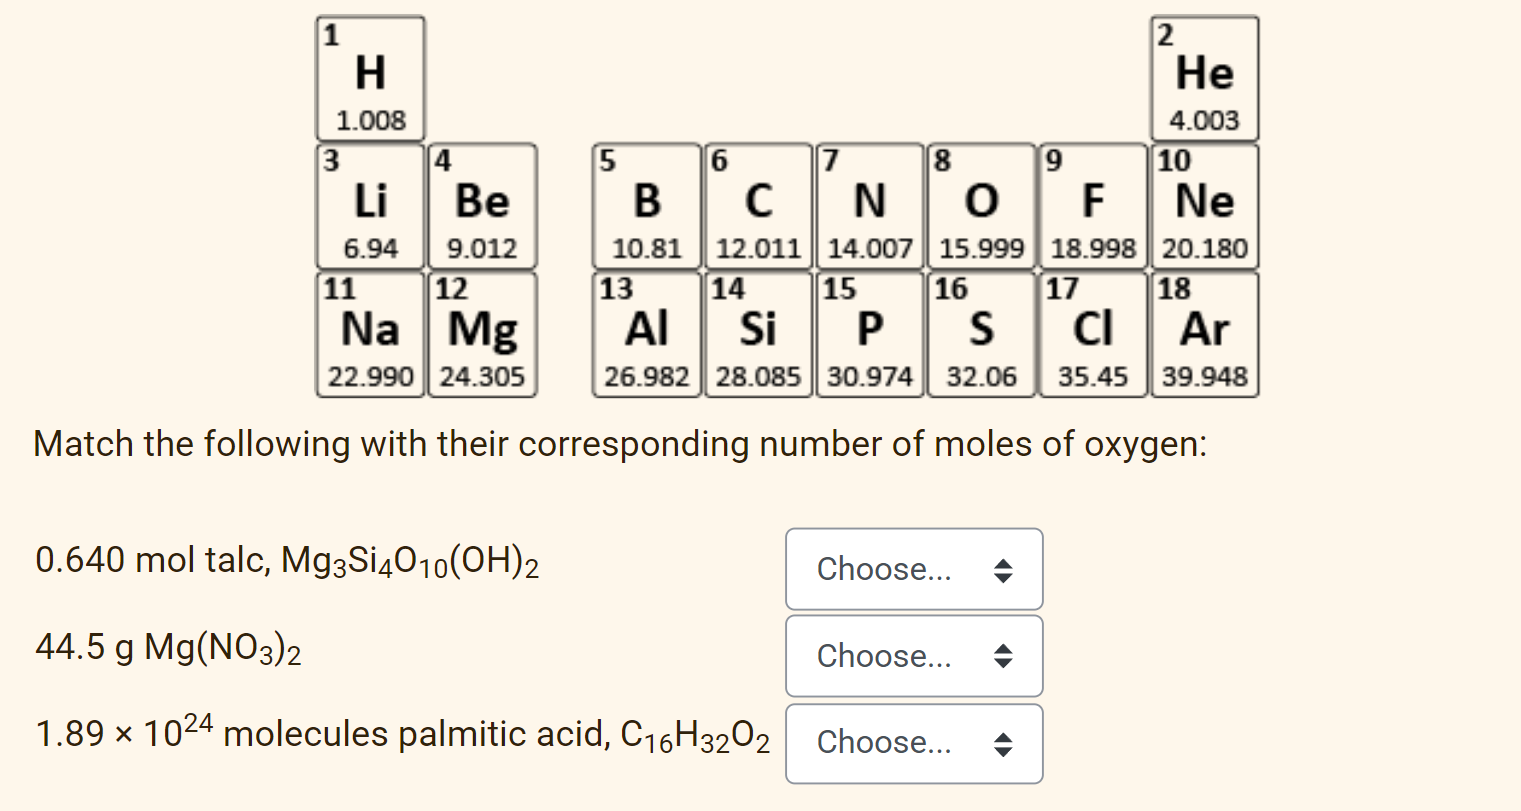Click the Carbon element tile

[758, 206]
